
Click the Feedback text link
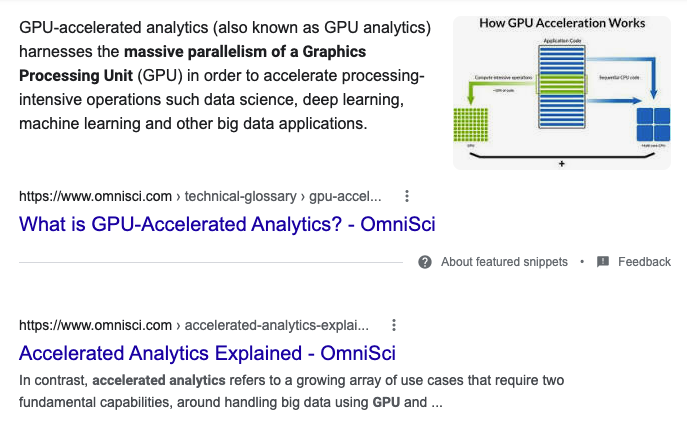point(644,262)
